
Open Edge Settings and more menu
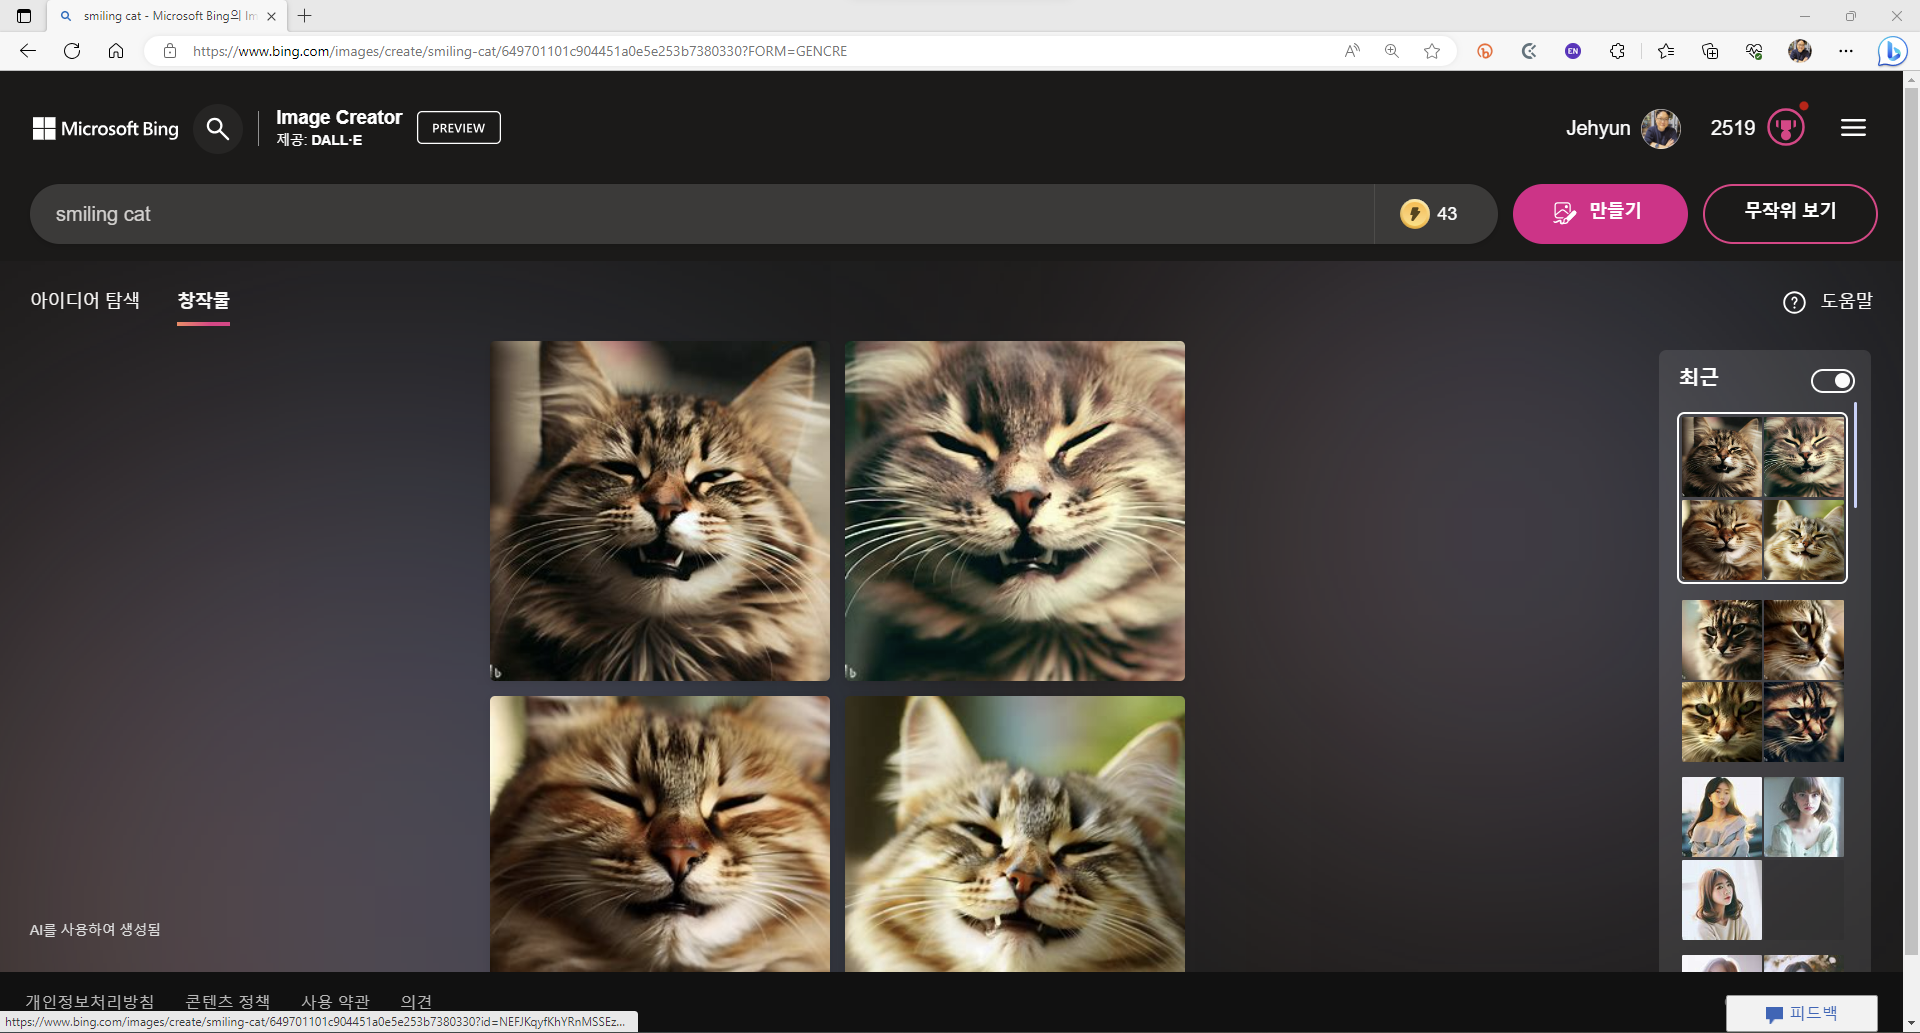pos(1846,51)
